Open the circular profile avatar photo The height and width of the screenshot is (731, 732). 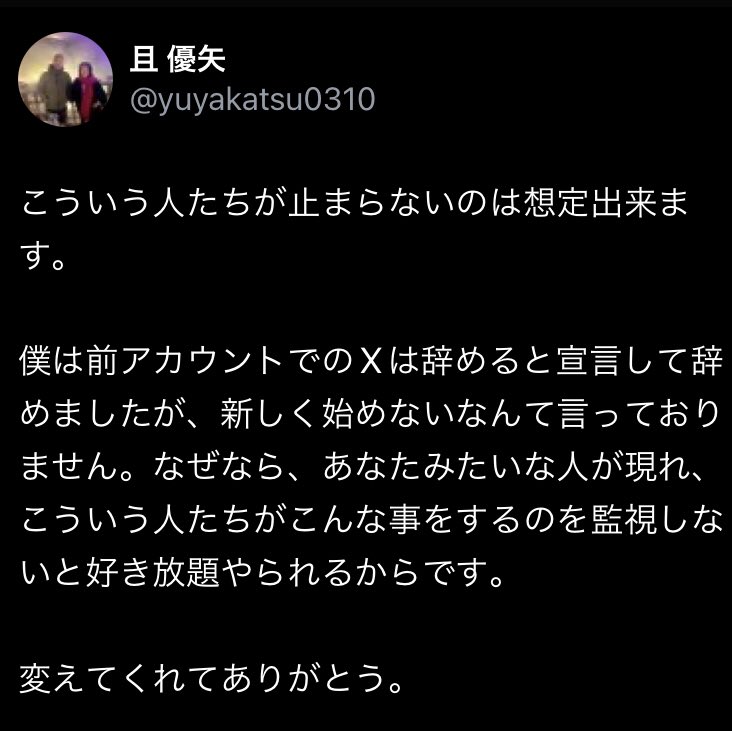65,79
